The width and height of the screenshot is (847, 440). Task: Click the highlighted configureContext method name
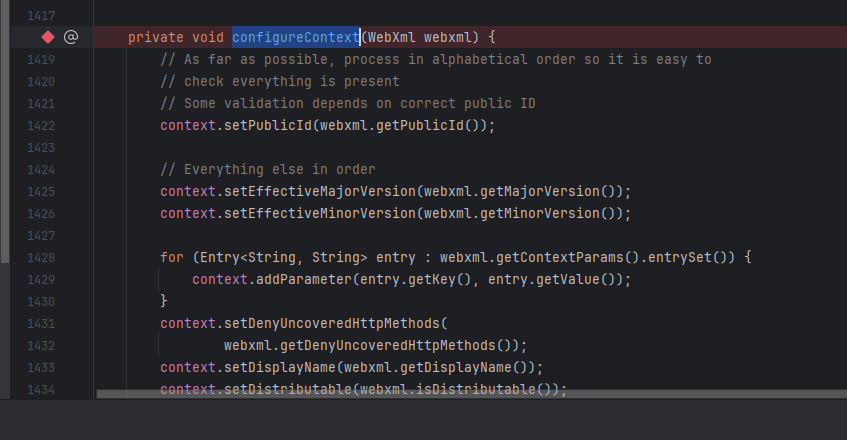coord(295,37)
